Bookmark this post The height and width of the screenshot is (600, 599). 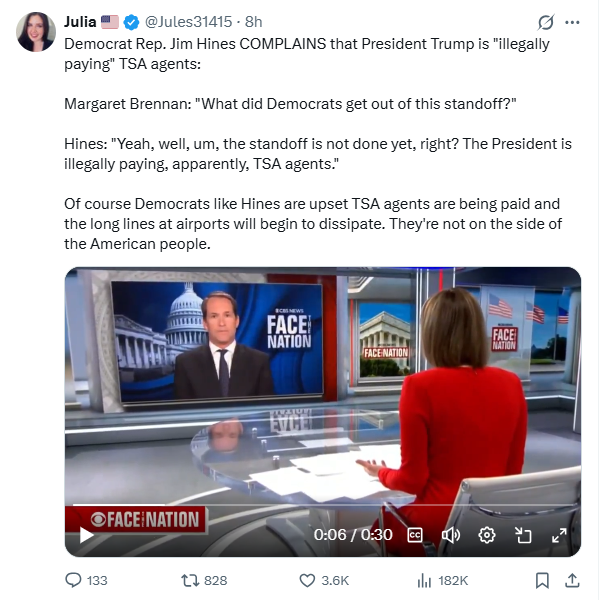pyautogui.click(x=542, y=580)
